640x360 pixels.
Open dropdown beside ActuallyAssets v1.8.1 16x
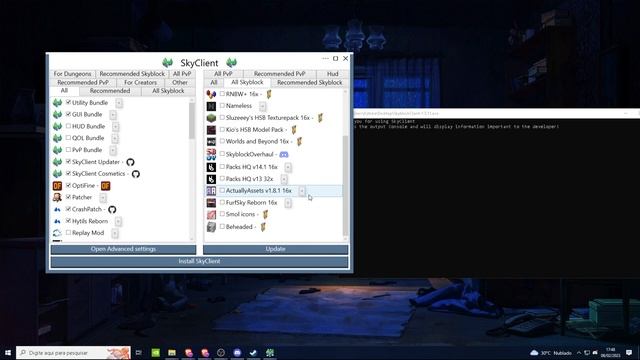(x=302, y=191)
